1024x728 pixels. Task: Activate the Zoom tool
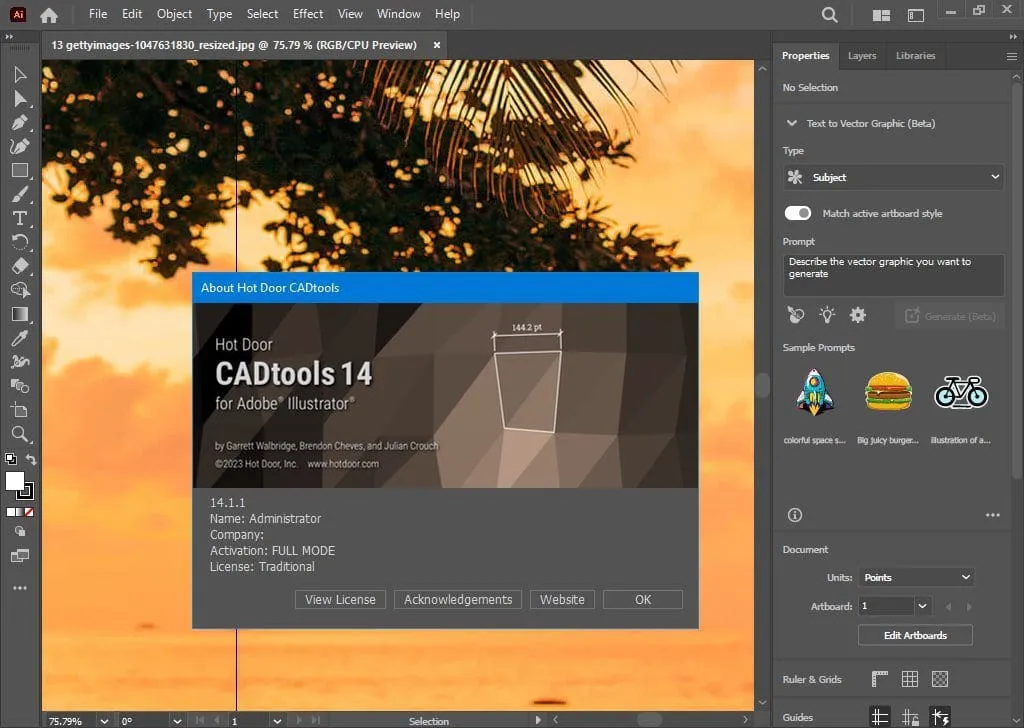pyautogui.click(x=20, y=435)
